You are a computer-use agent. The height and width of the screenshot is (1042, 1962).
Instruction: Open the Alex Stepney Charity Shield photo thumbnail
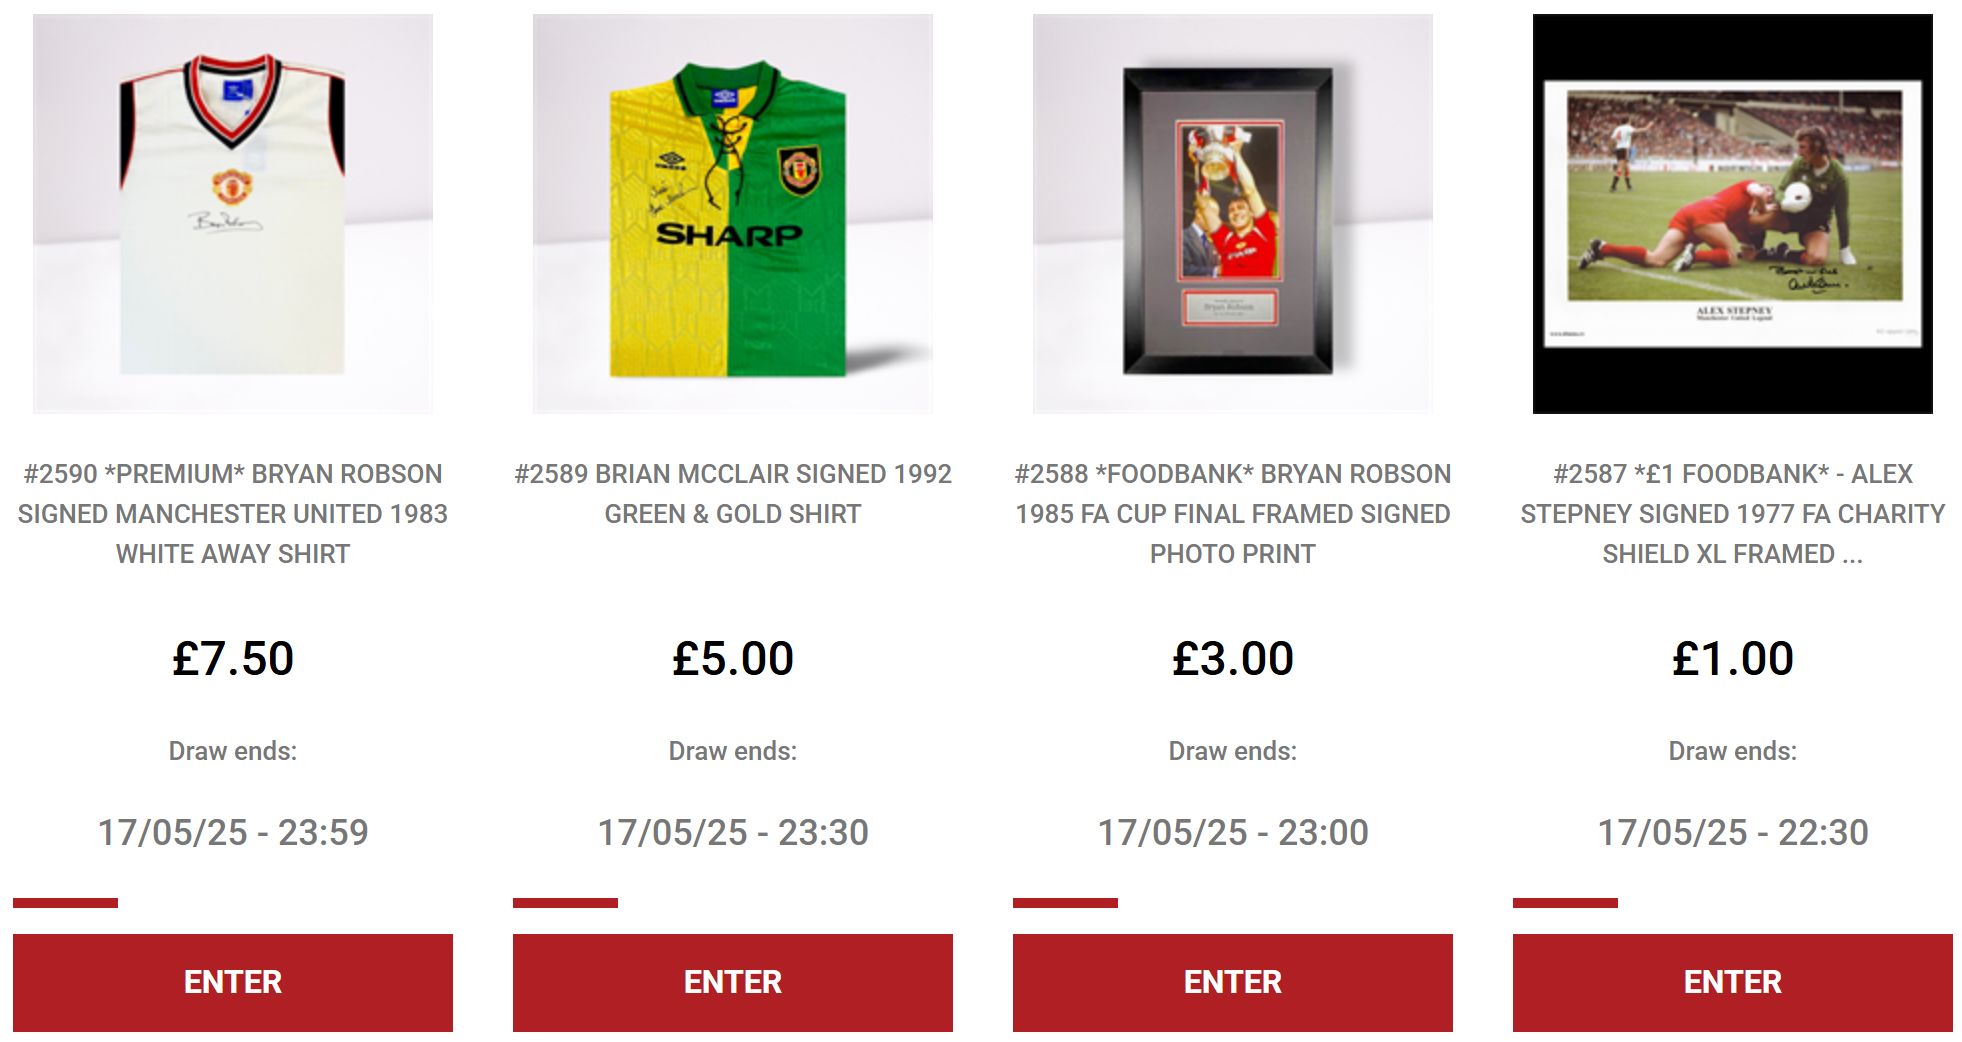(x=1732, y=213)
